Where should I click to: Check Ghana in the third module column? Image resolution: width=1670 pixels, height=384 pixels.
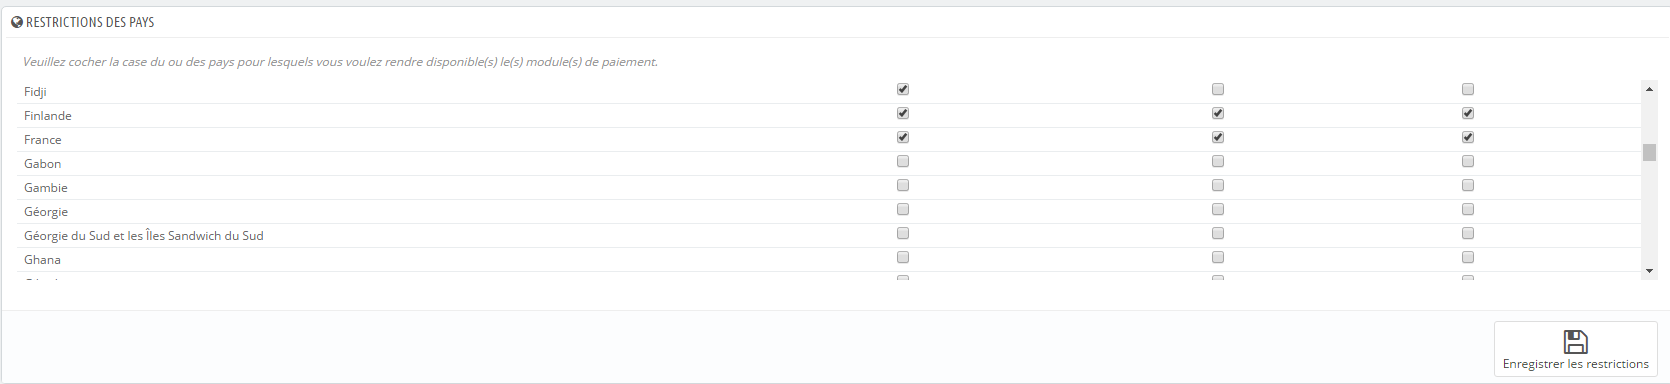tap(1468, 257)
